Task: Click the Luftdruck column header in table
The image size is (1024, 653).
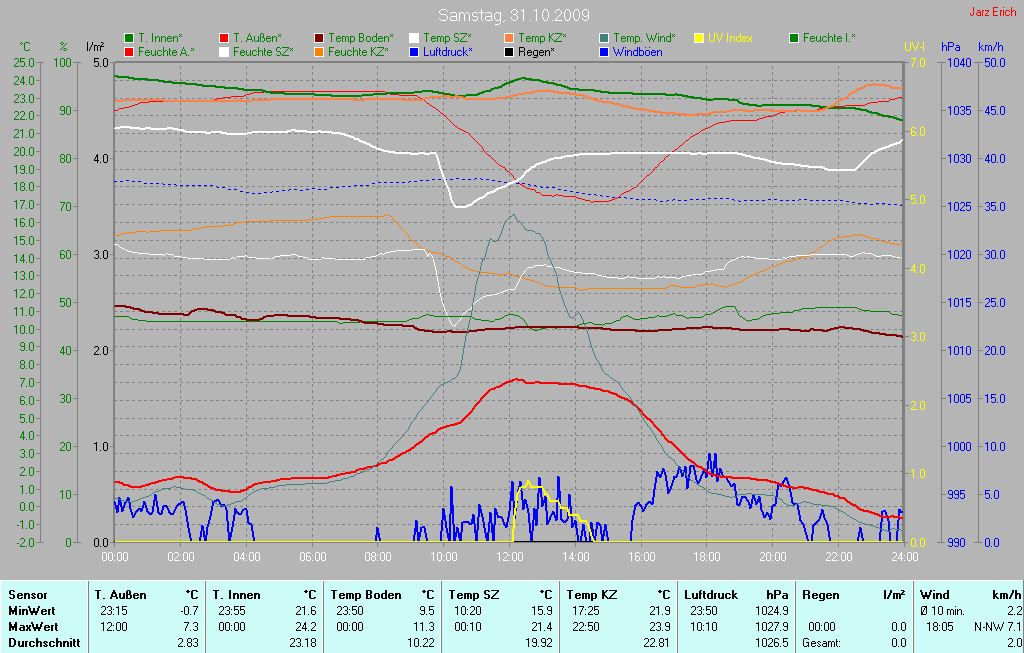Action: click(x=712, y=595)
